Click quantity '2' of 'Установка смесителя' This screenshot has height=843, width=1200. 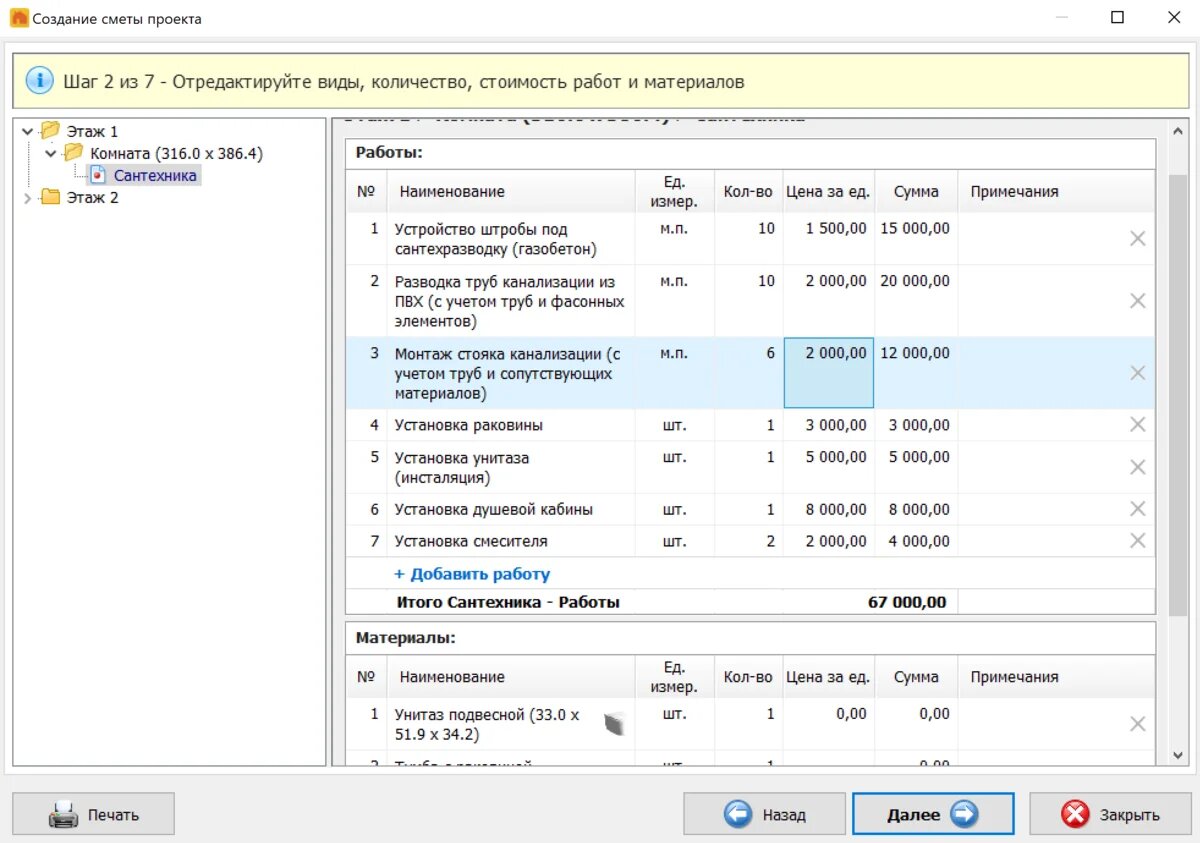(770, 541)
